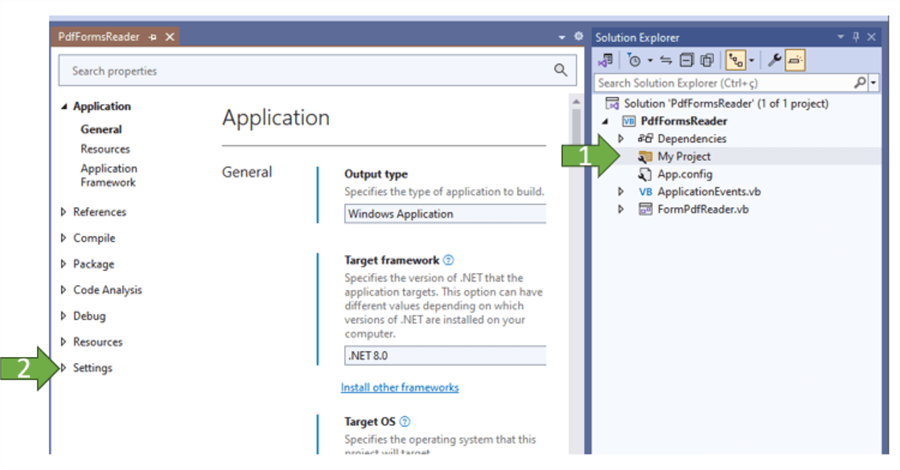The width and height of the screenshot is (900, 470).
Task: Click the Solution Explorer search magnifier icon
Action: point(860,83)
